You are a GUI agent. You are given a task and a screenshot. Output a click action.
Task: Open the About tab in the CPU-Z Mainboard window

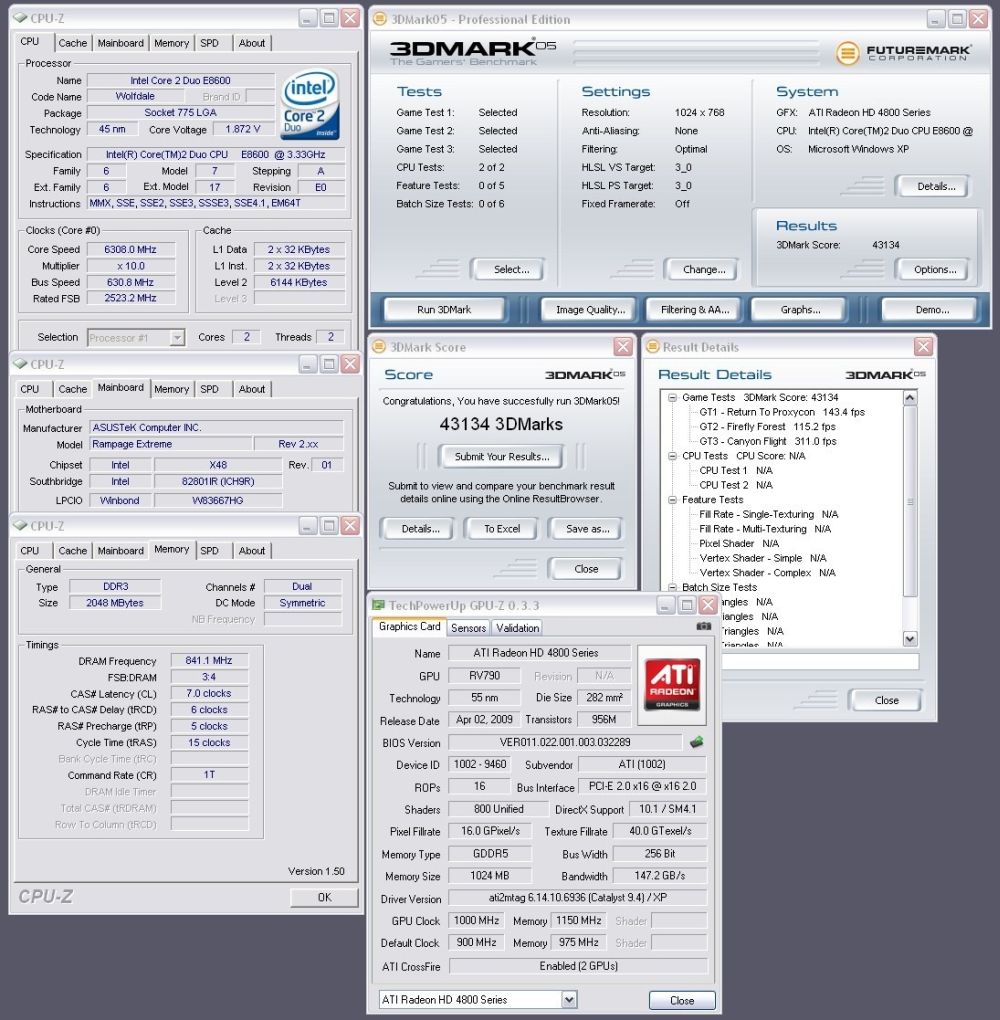[x=252, y=389]
